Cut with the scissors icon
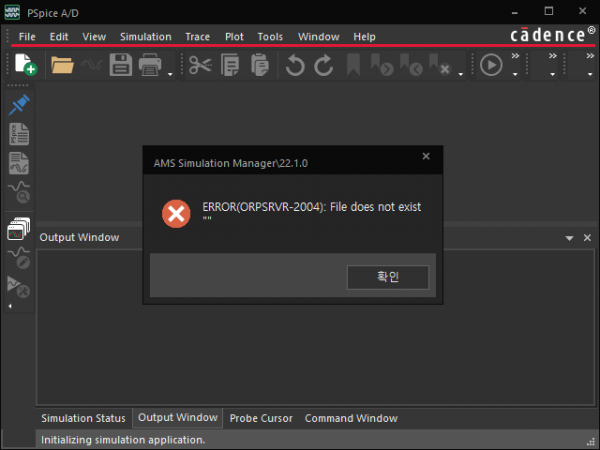The width and height of the screenshot is (600, 450). click(200, 65)
